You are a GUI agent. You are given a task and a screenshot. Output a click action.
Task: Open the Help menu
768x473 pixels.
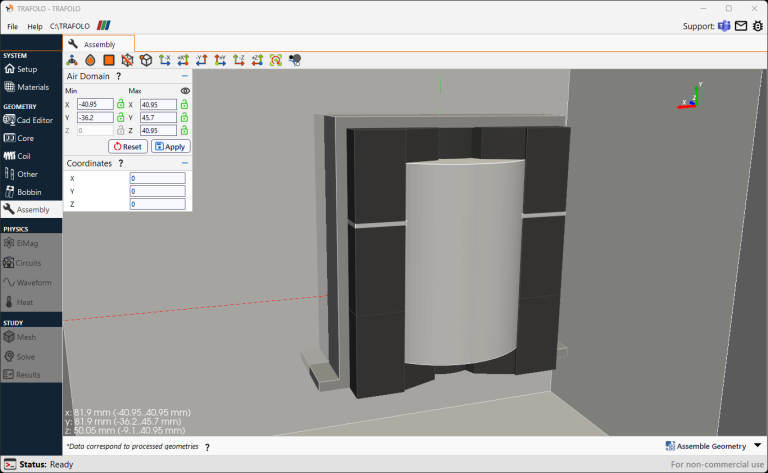(x=35, y=26)
